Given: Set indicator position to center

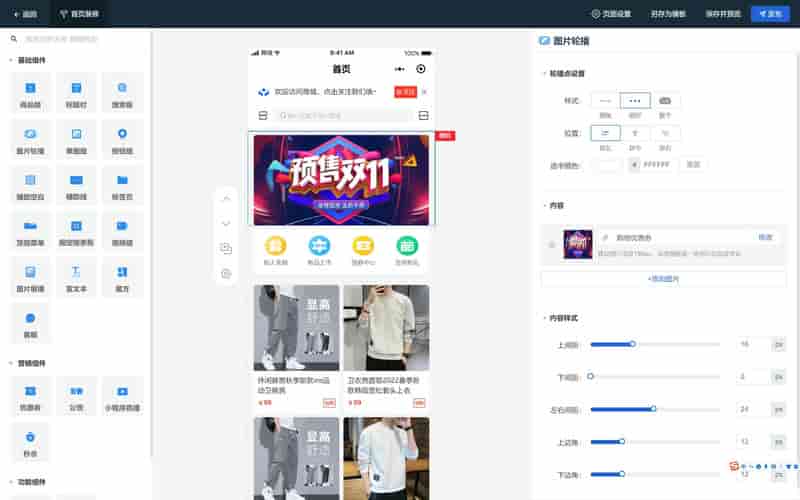Looking at the screenshot, I should (x=635, y=133).
